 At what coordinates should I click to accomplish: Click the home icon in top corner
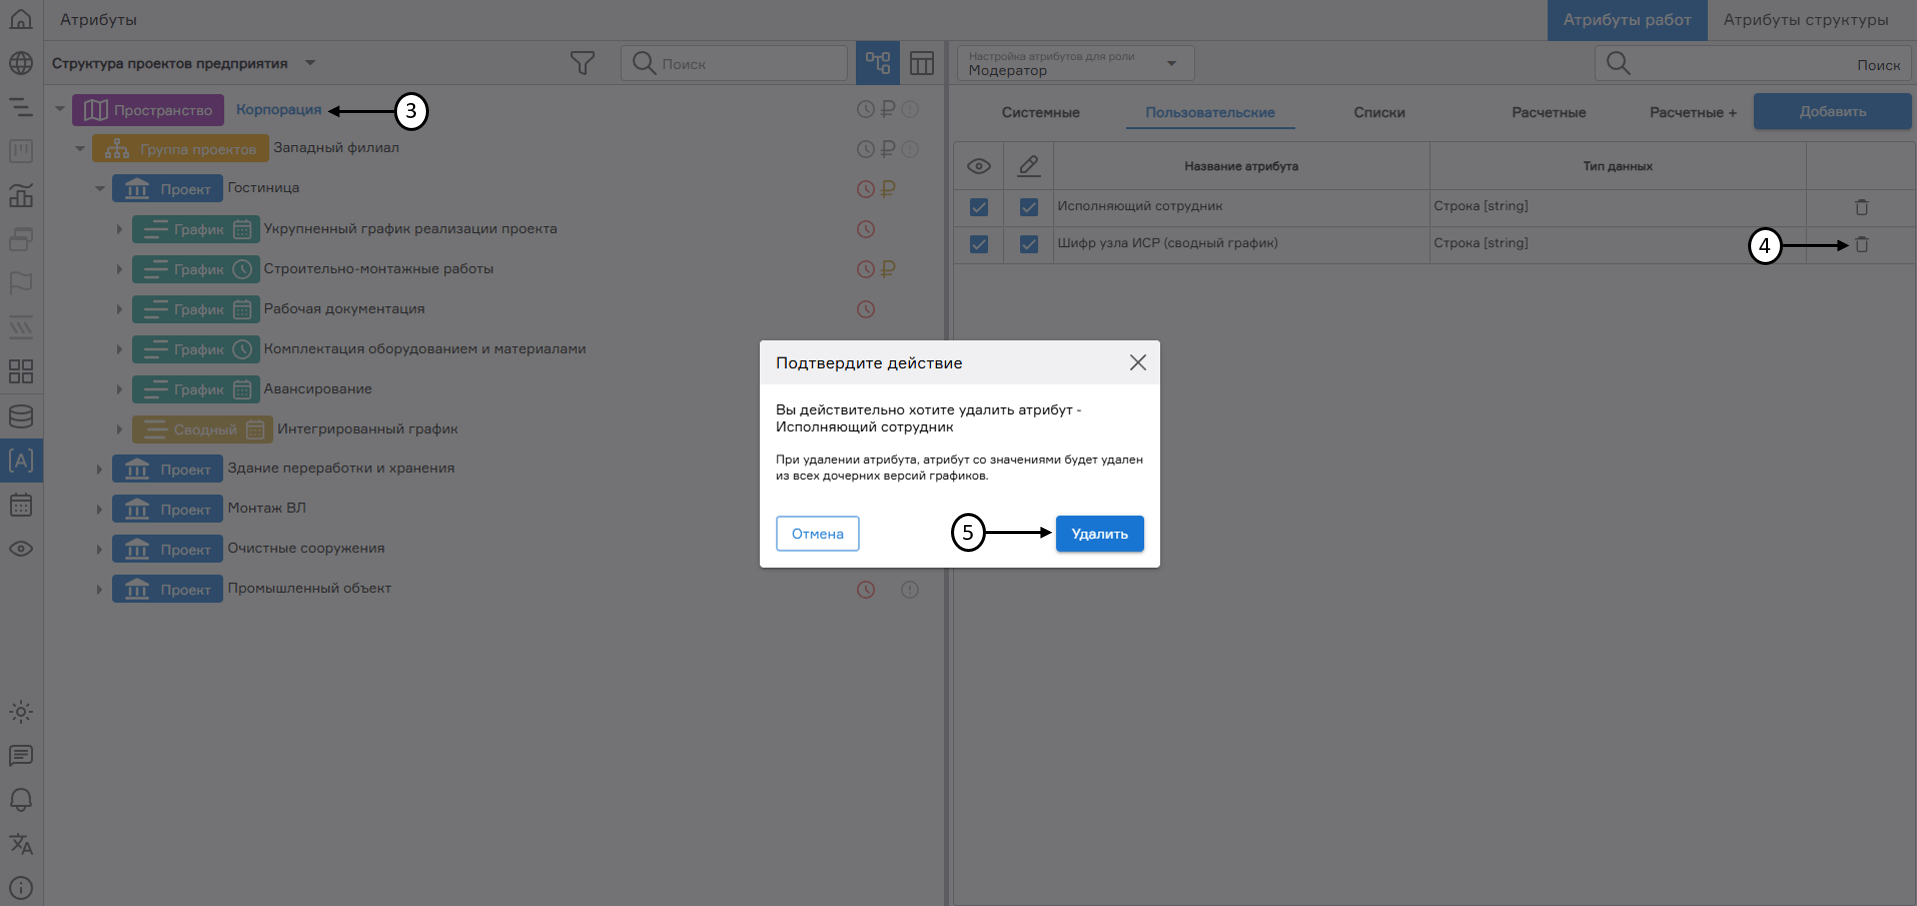pyautogui.click(x=21, y=18)
